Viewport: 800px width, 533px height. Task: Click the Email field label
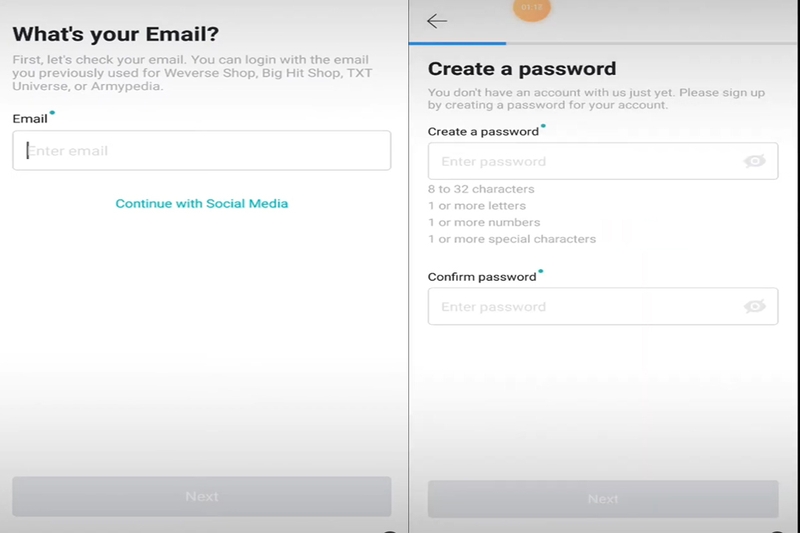[x=30, y=119]
